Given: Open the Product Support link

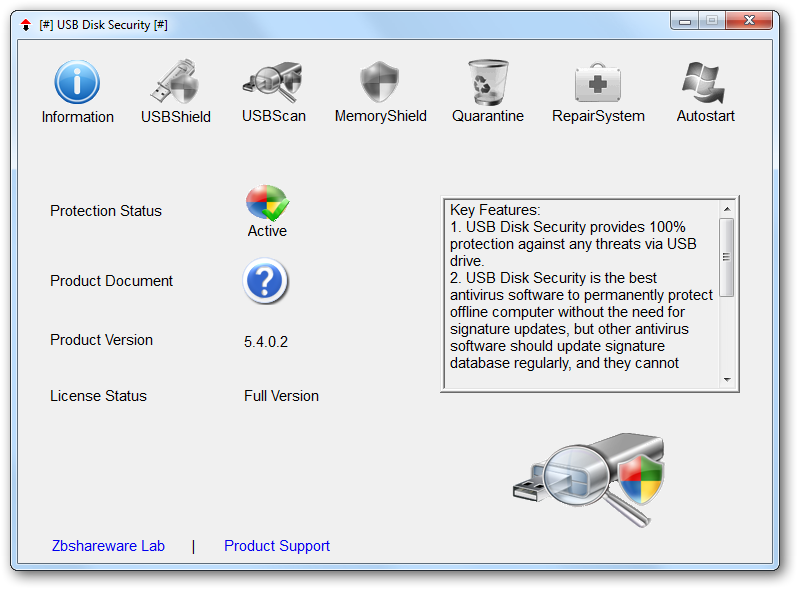Looking at the screenshot, I should (277, 546).
